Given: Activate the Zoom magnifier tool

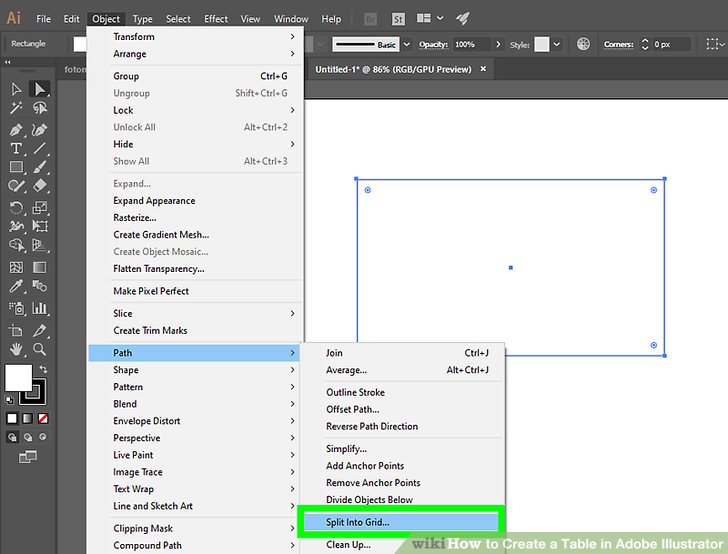Looking at the screenshot, I should point(40,349).
